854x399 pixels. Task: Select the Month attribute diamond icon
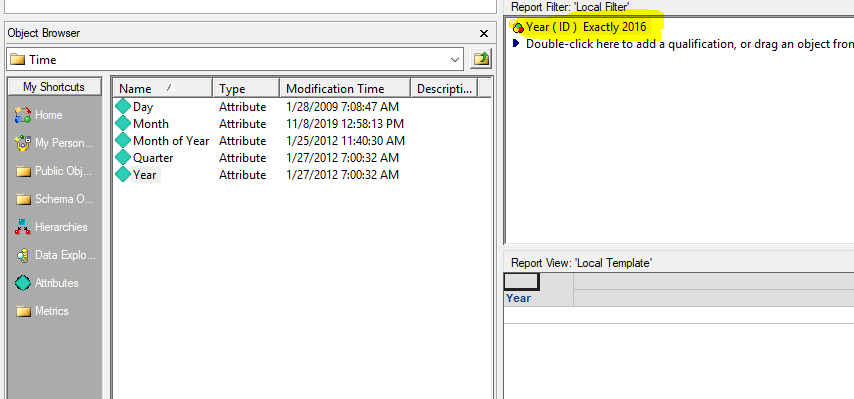pos(124,124)
